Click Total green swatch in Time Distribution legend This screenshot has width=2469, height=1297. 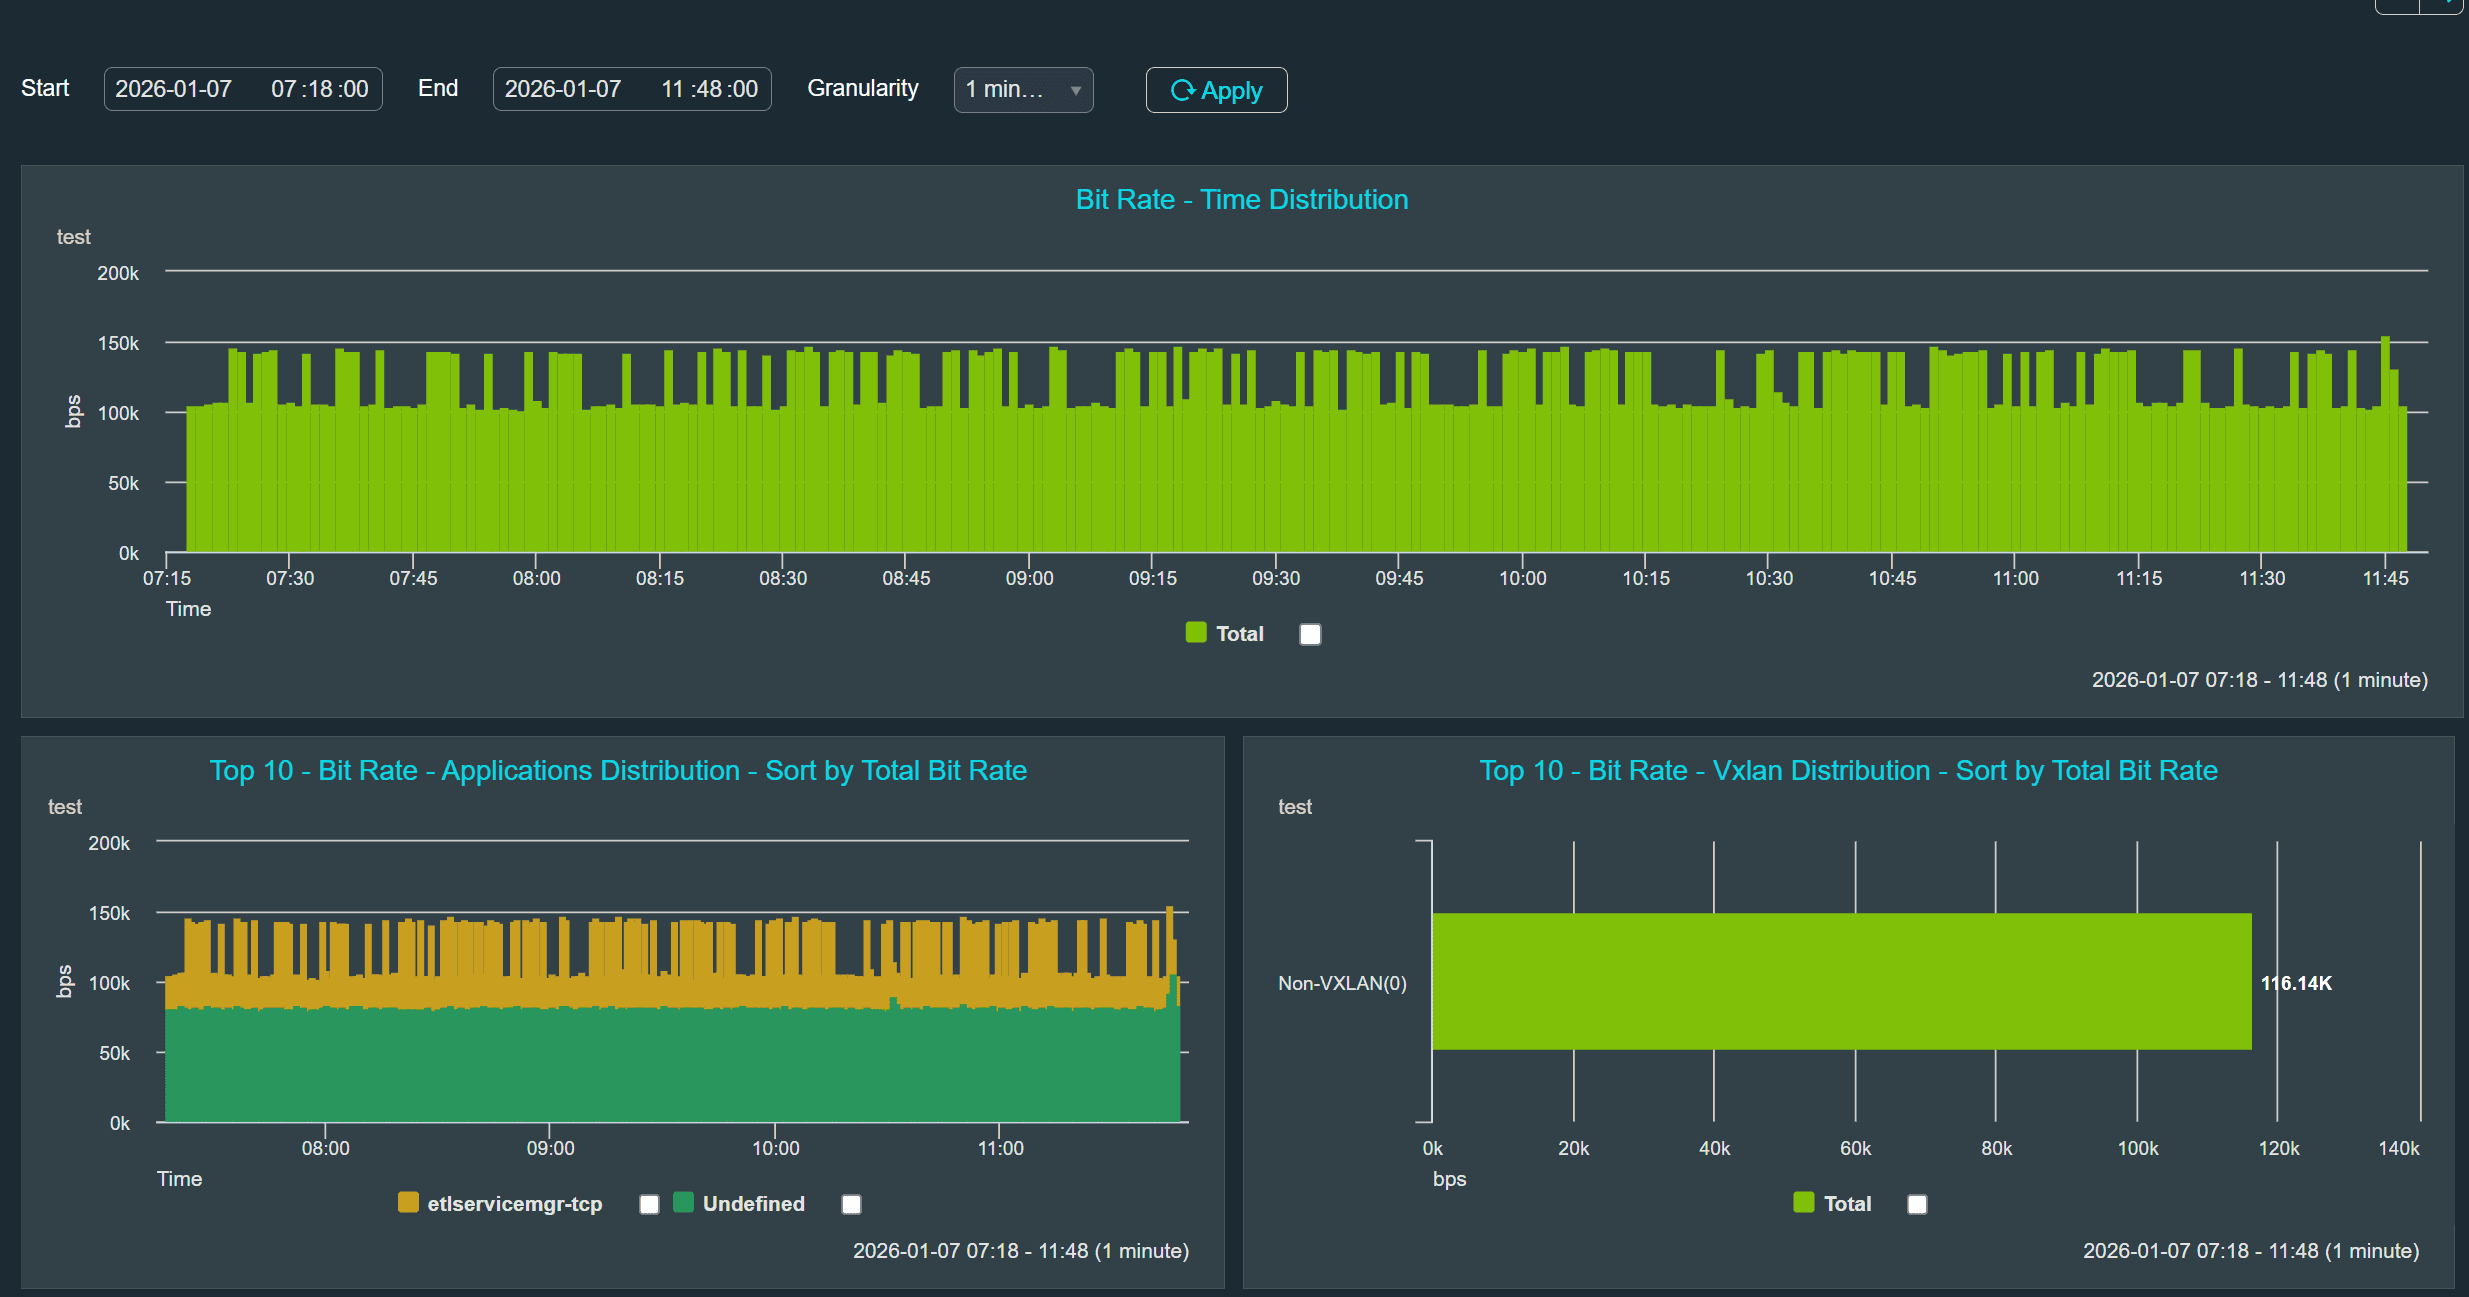pos(1196,632)
